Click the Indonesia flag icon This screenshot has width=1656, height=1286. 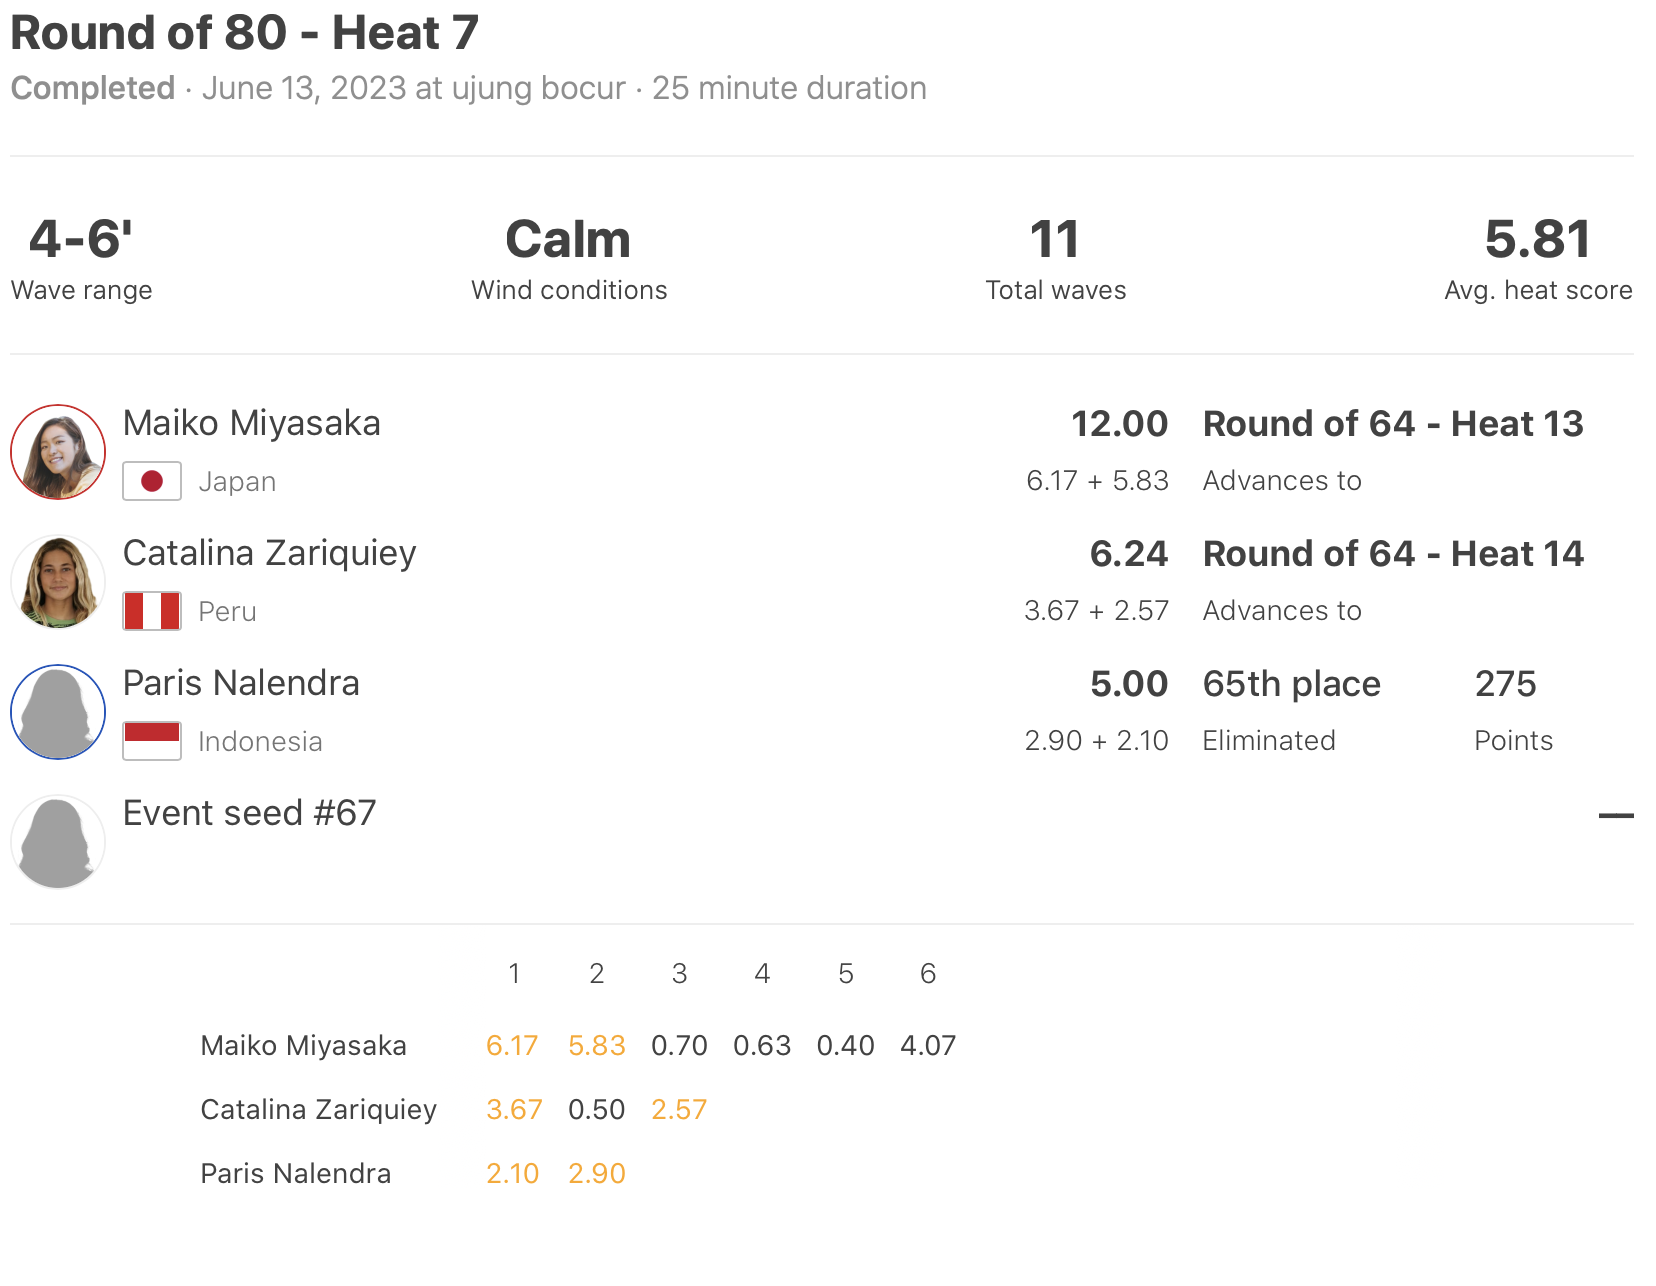tap(152, 741)
